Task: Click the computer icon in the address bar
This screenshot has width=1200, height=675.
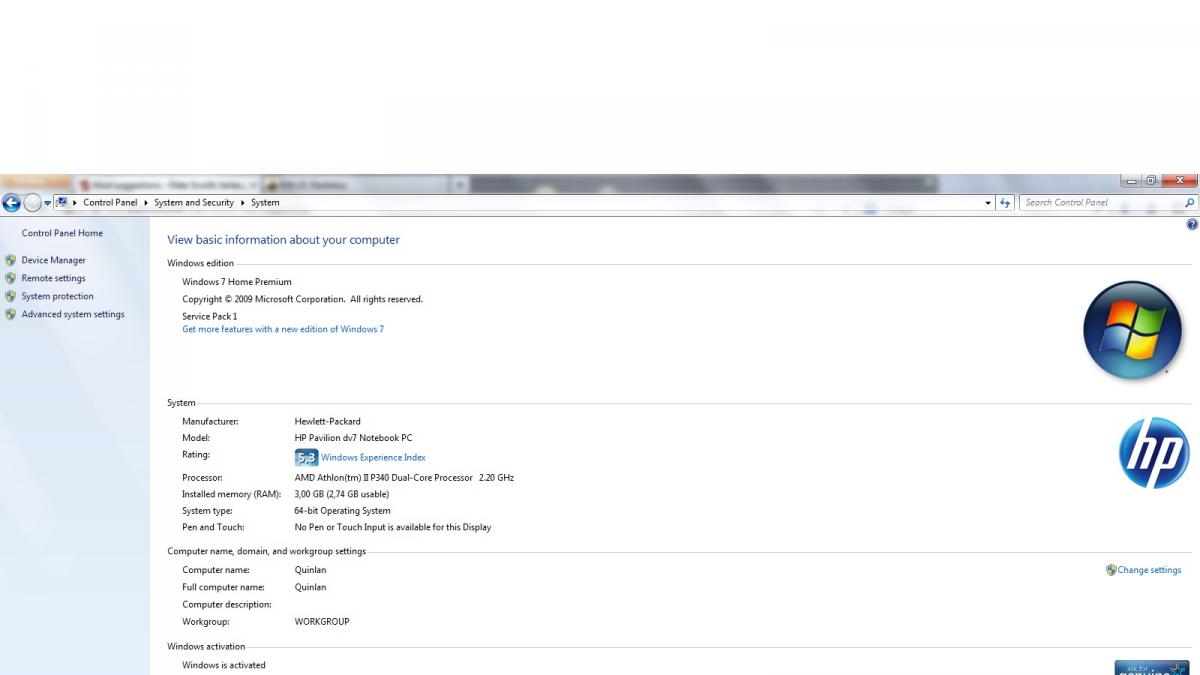Action: pyautogui.click(x=62, y=202)
